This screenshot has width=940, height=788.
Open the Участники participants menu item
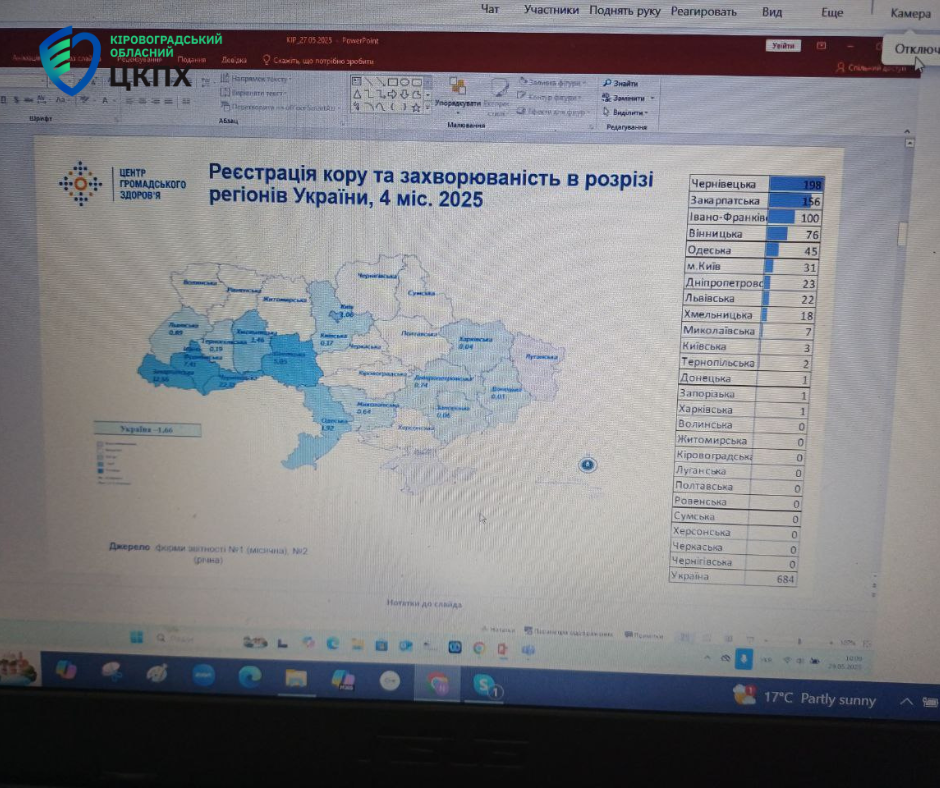coord(551,10)
